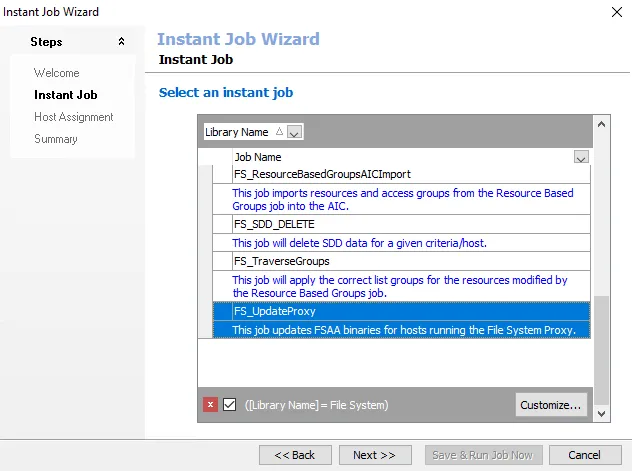Screen dimensions: 632x471
Task: Click the filter text [Library Name] = File System
Action: pos(317,405)
